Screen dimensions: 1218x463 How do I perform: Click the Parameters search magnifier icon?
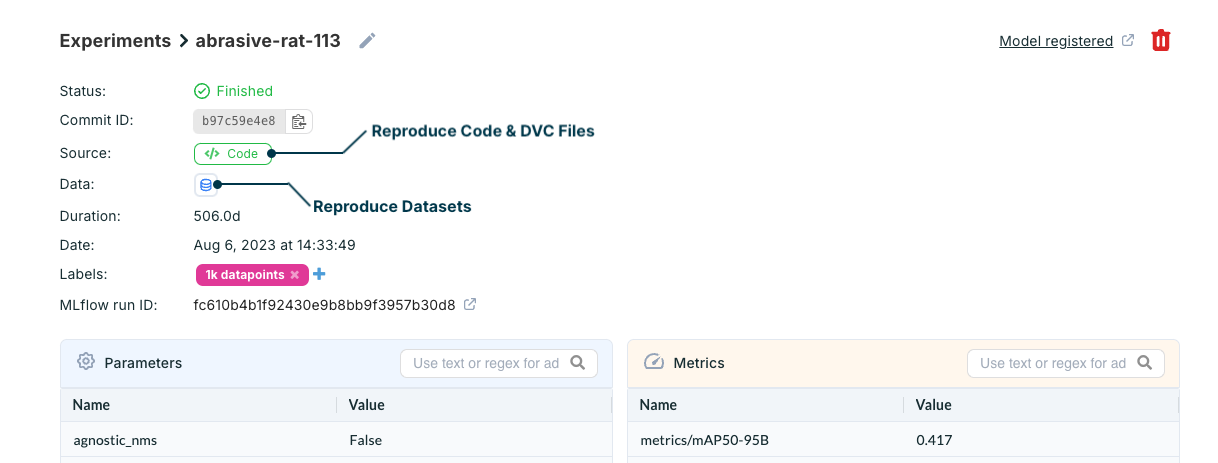[577, 363]
